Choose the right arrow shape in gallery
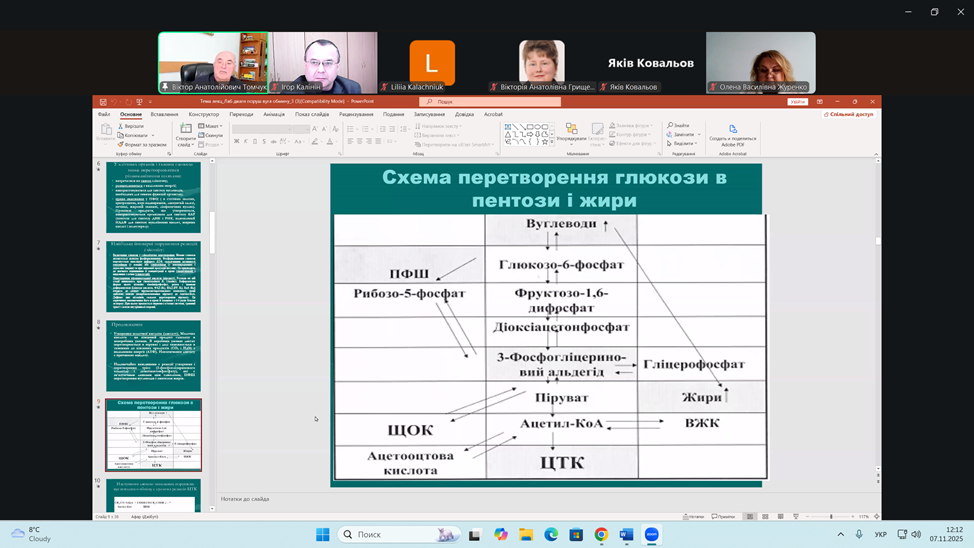Viewport: 974px width, 548px height. click(530, 134)
